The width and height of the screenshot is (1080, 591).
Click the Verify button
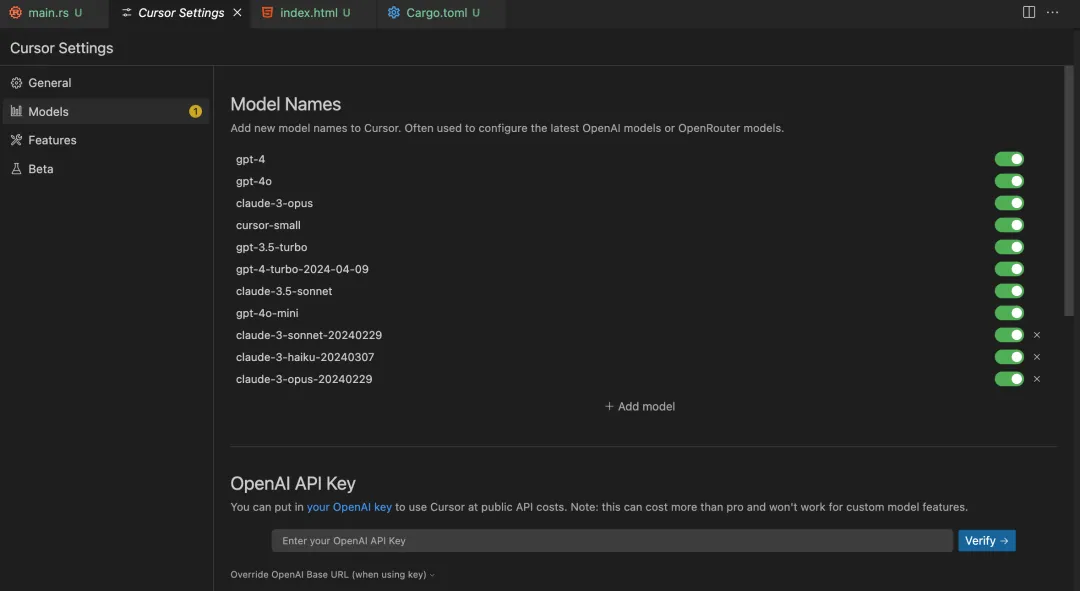tap(986, 541)
